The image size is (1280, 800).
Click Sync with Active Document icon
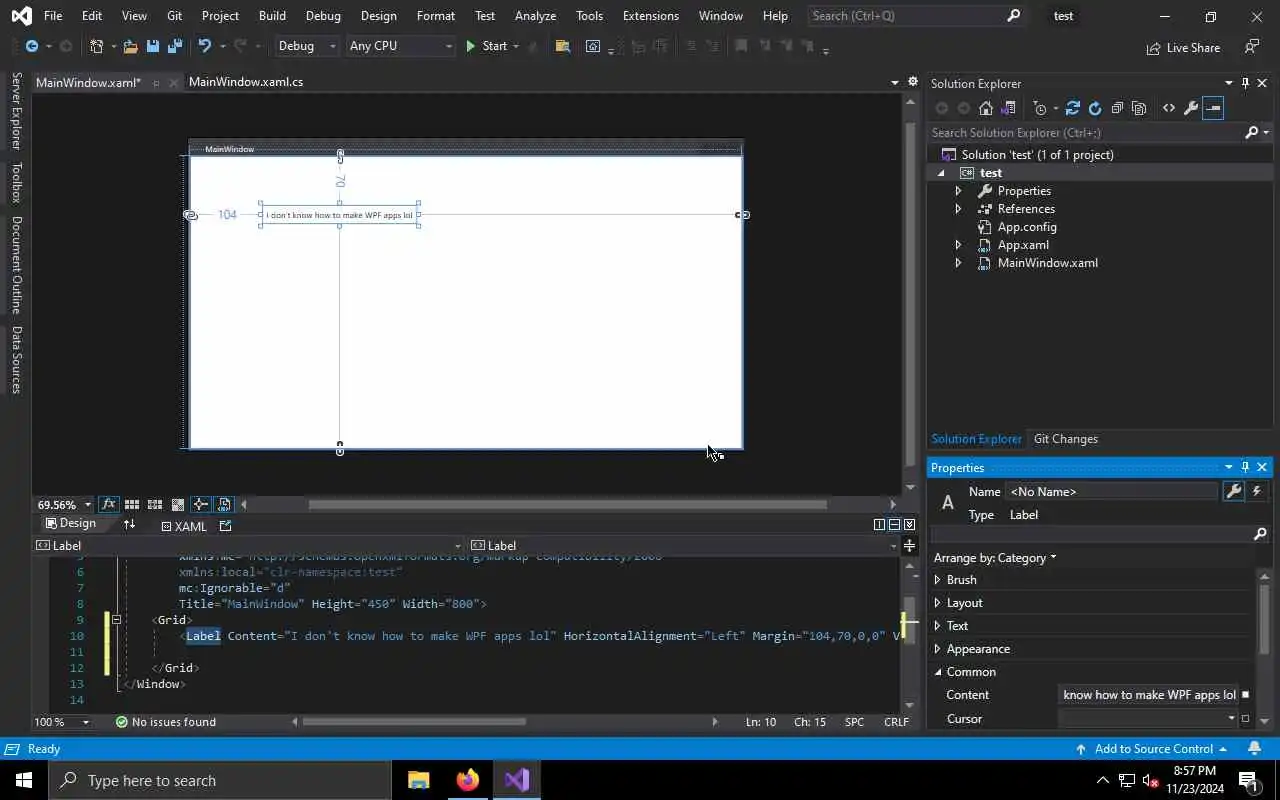point(1073,108)
